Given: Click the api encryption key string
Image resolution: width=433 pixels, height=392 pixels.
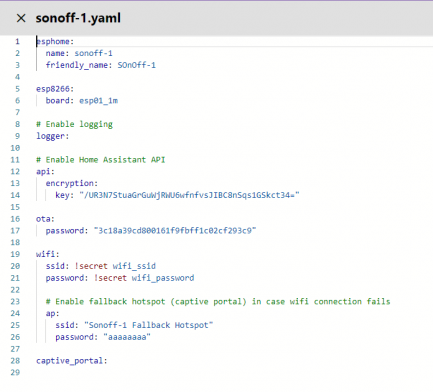Looking at the screenshot, I should tap(189, 195).
